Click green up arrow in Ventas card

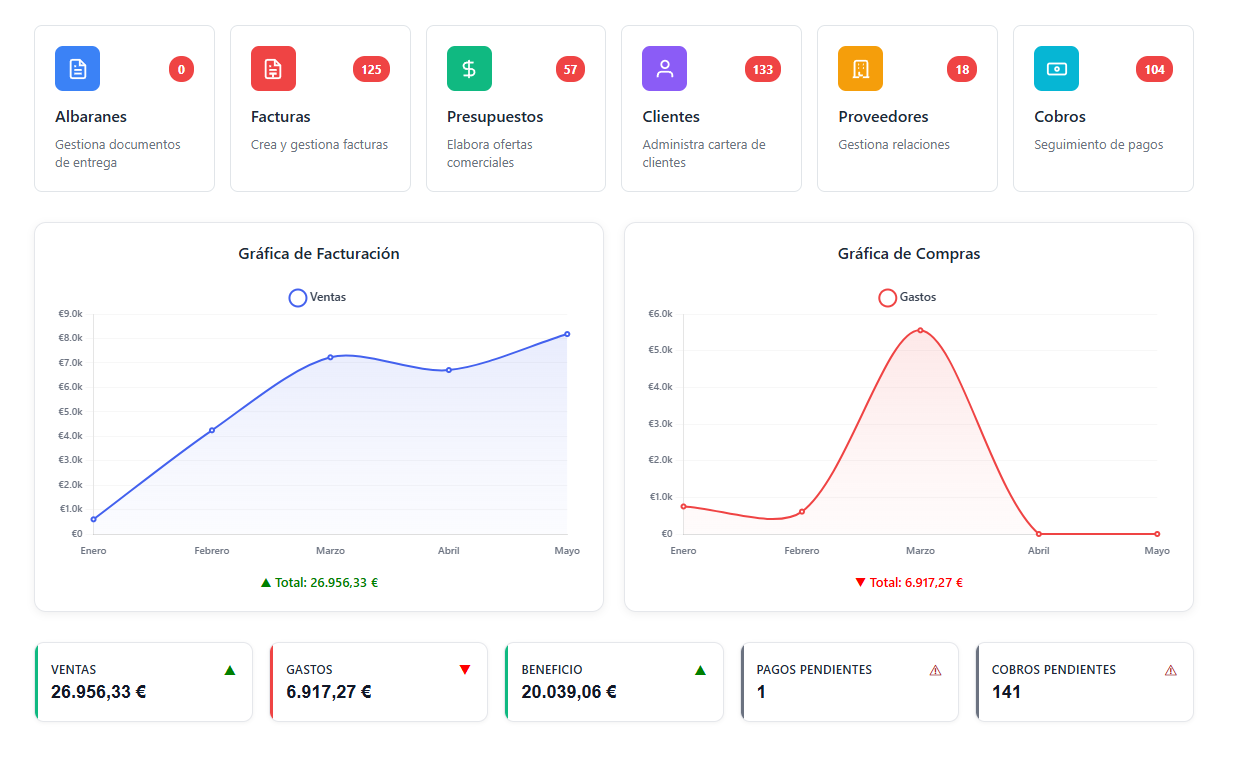[x=230, y=670]
